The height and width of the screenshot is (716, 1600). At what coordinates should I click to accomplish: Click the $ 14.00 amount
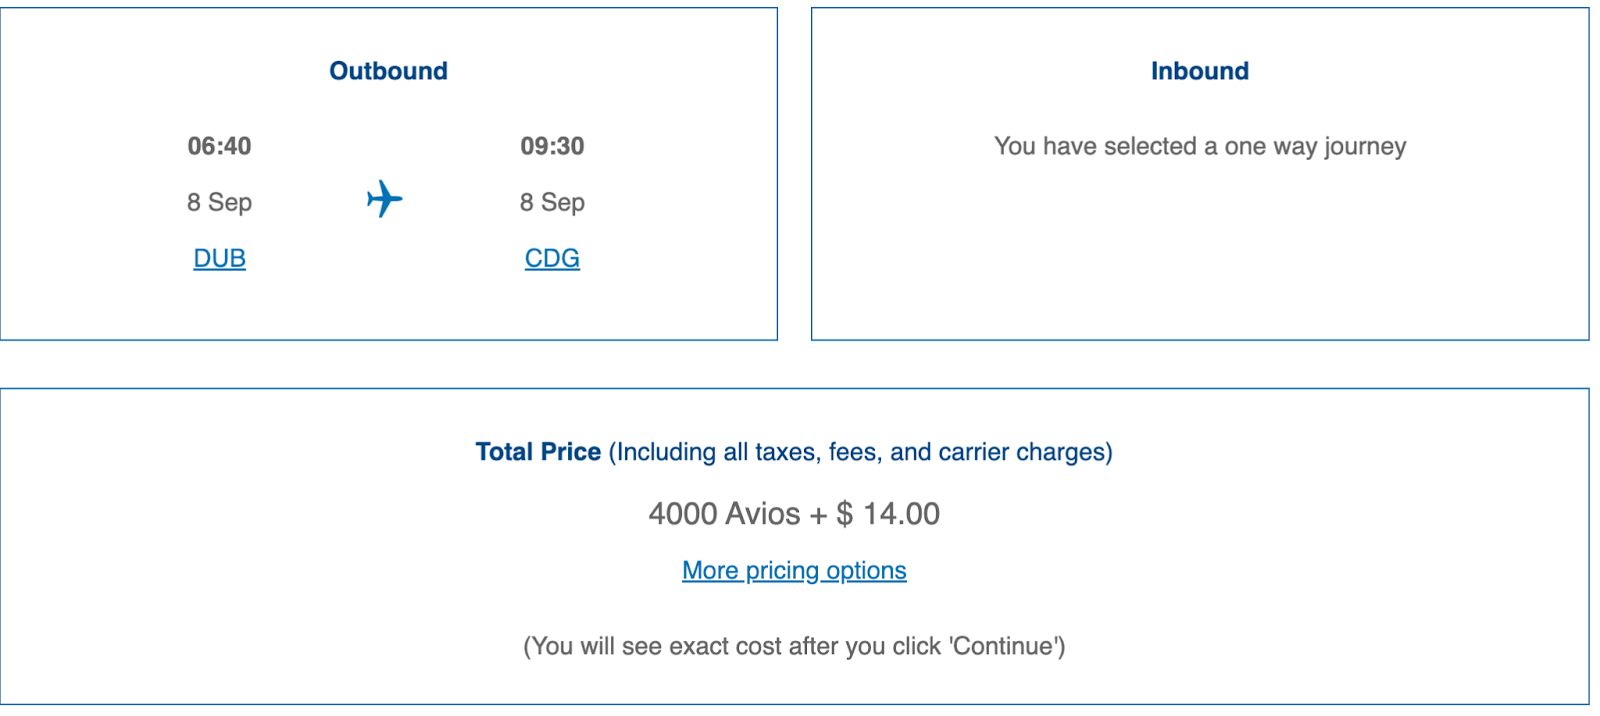(888, 514)
